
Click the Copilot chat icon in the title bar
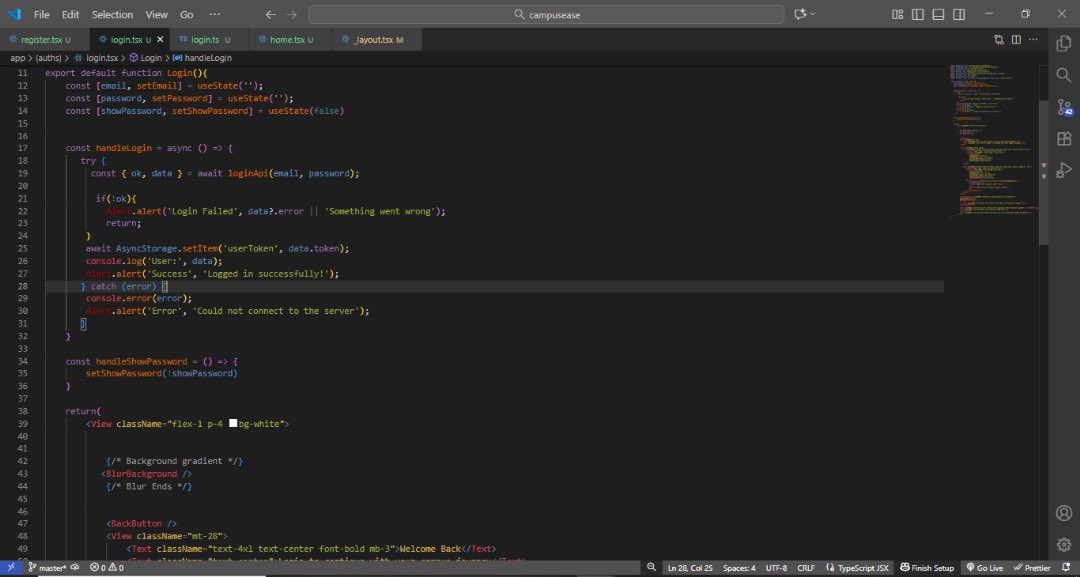tap(800, 14)
